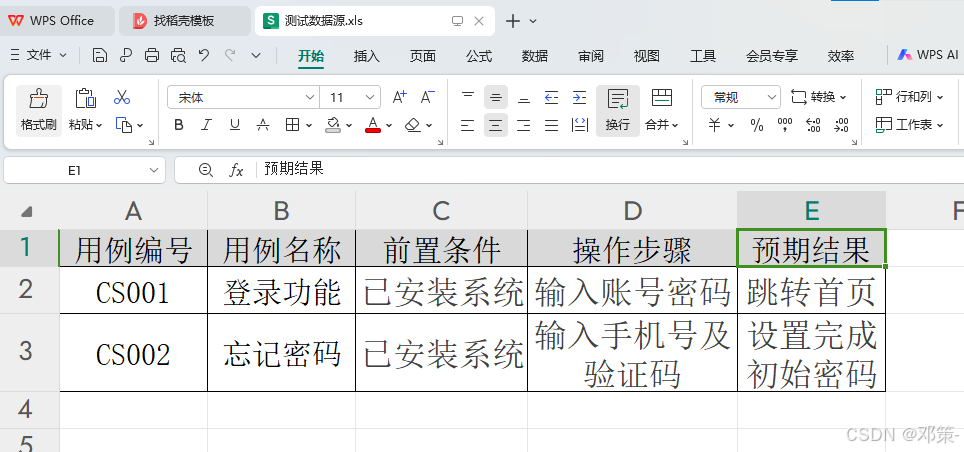The image size is (964, 452).
Task: Click the new tab plus button
Action: pyautogui.click(x=512, y=21)
